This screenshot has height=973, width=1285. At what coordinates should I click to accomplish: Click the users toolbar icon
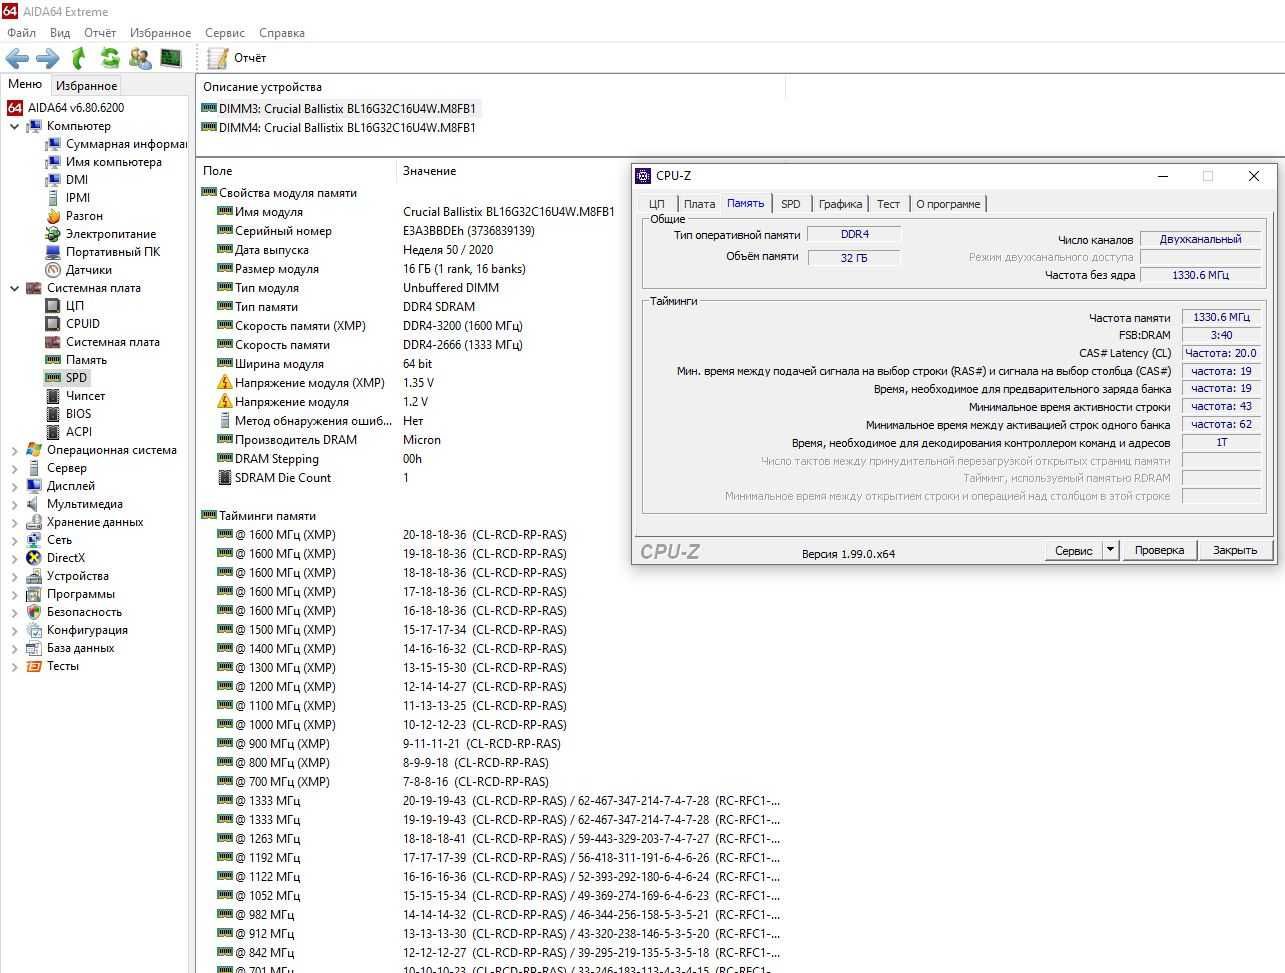[140, 58]
